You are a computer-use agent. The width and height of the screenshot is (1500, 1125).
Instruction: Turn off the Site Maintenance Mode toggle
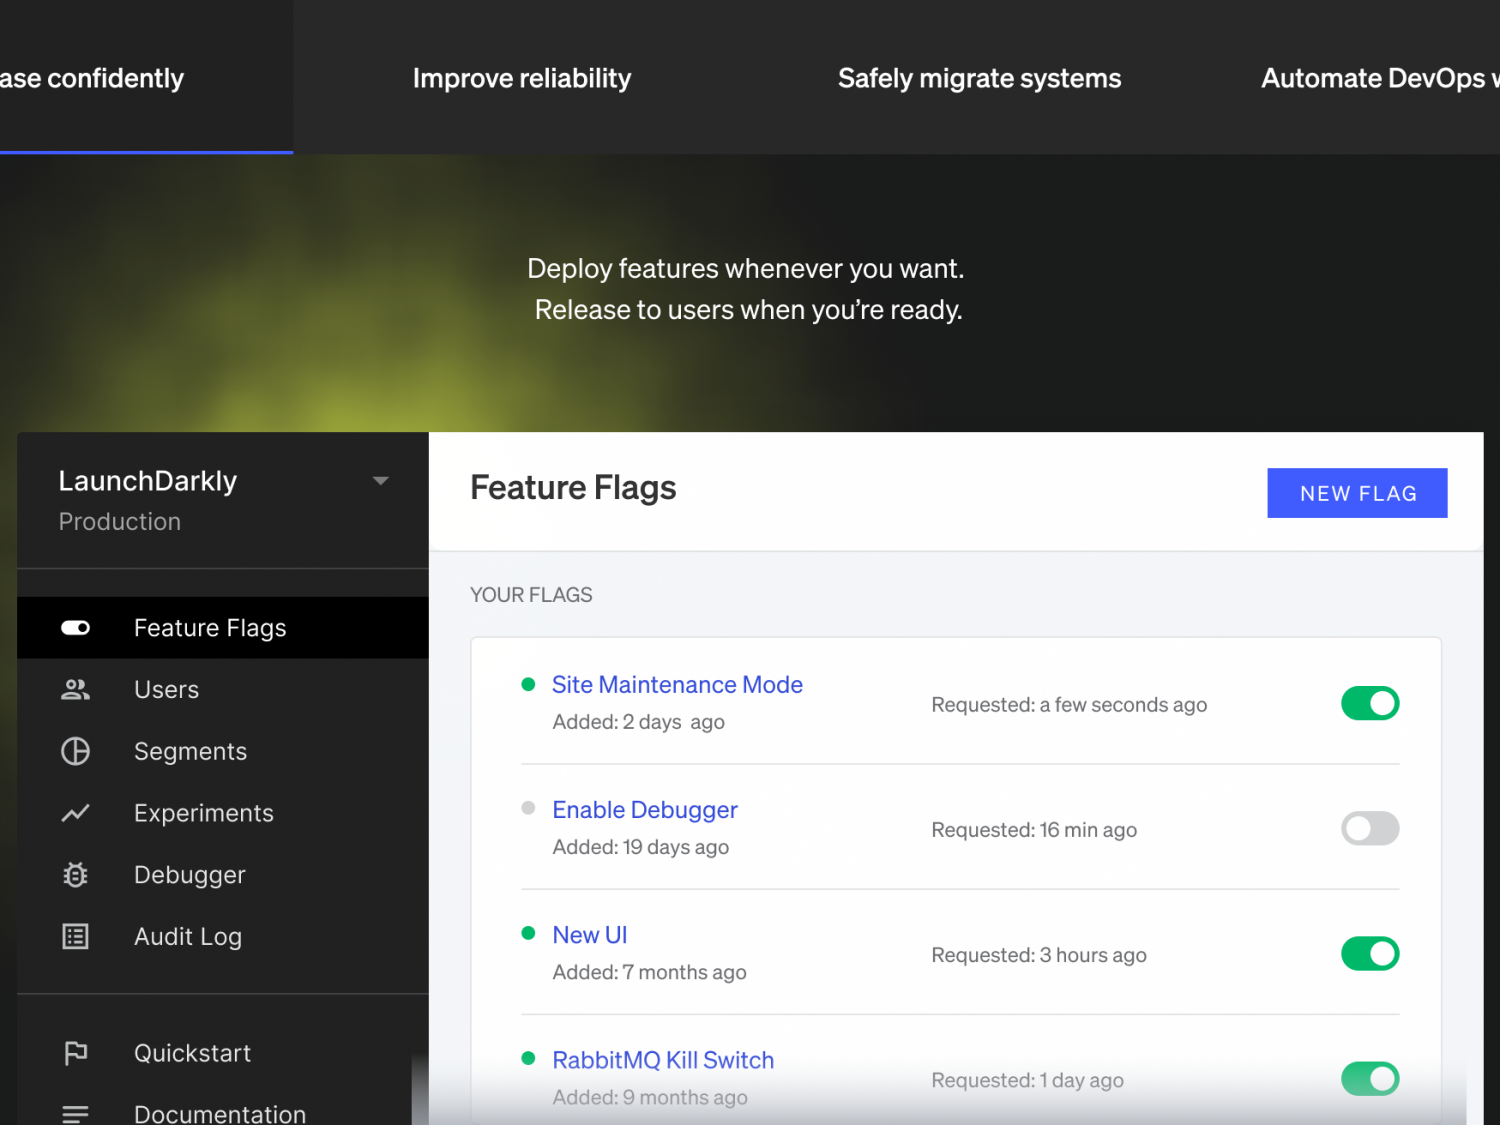1369,703
